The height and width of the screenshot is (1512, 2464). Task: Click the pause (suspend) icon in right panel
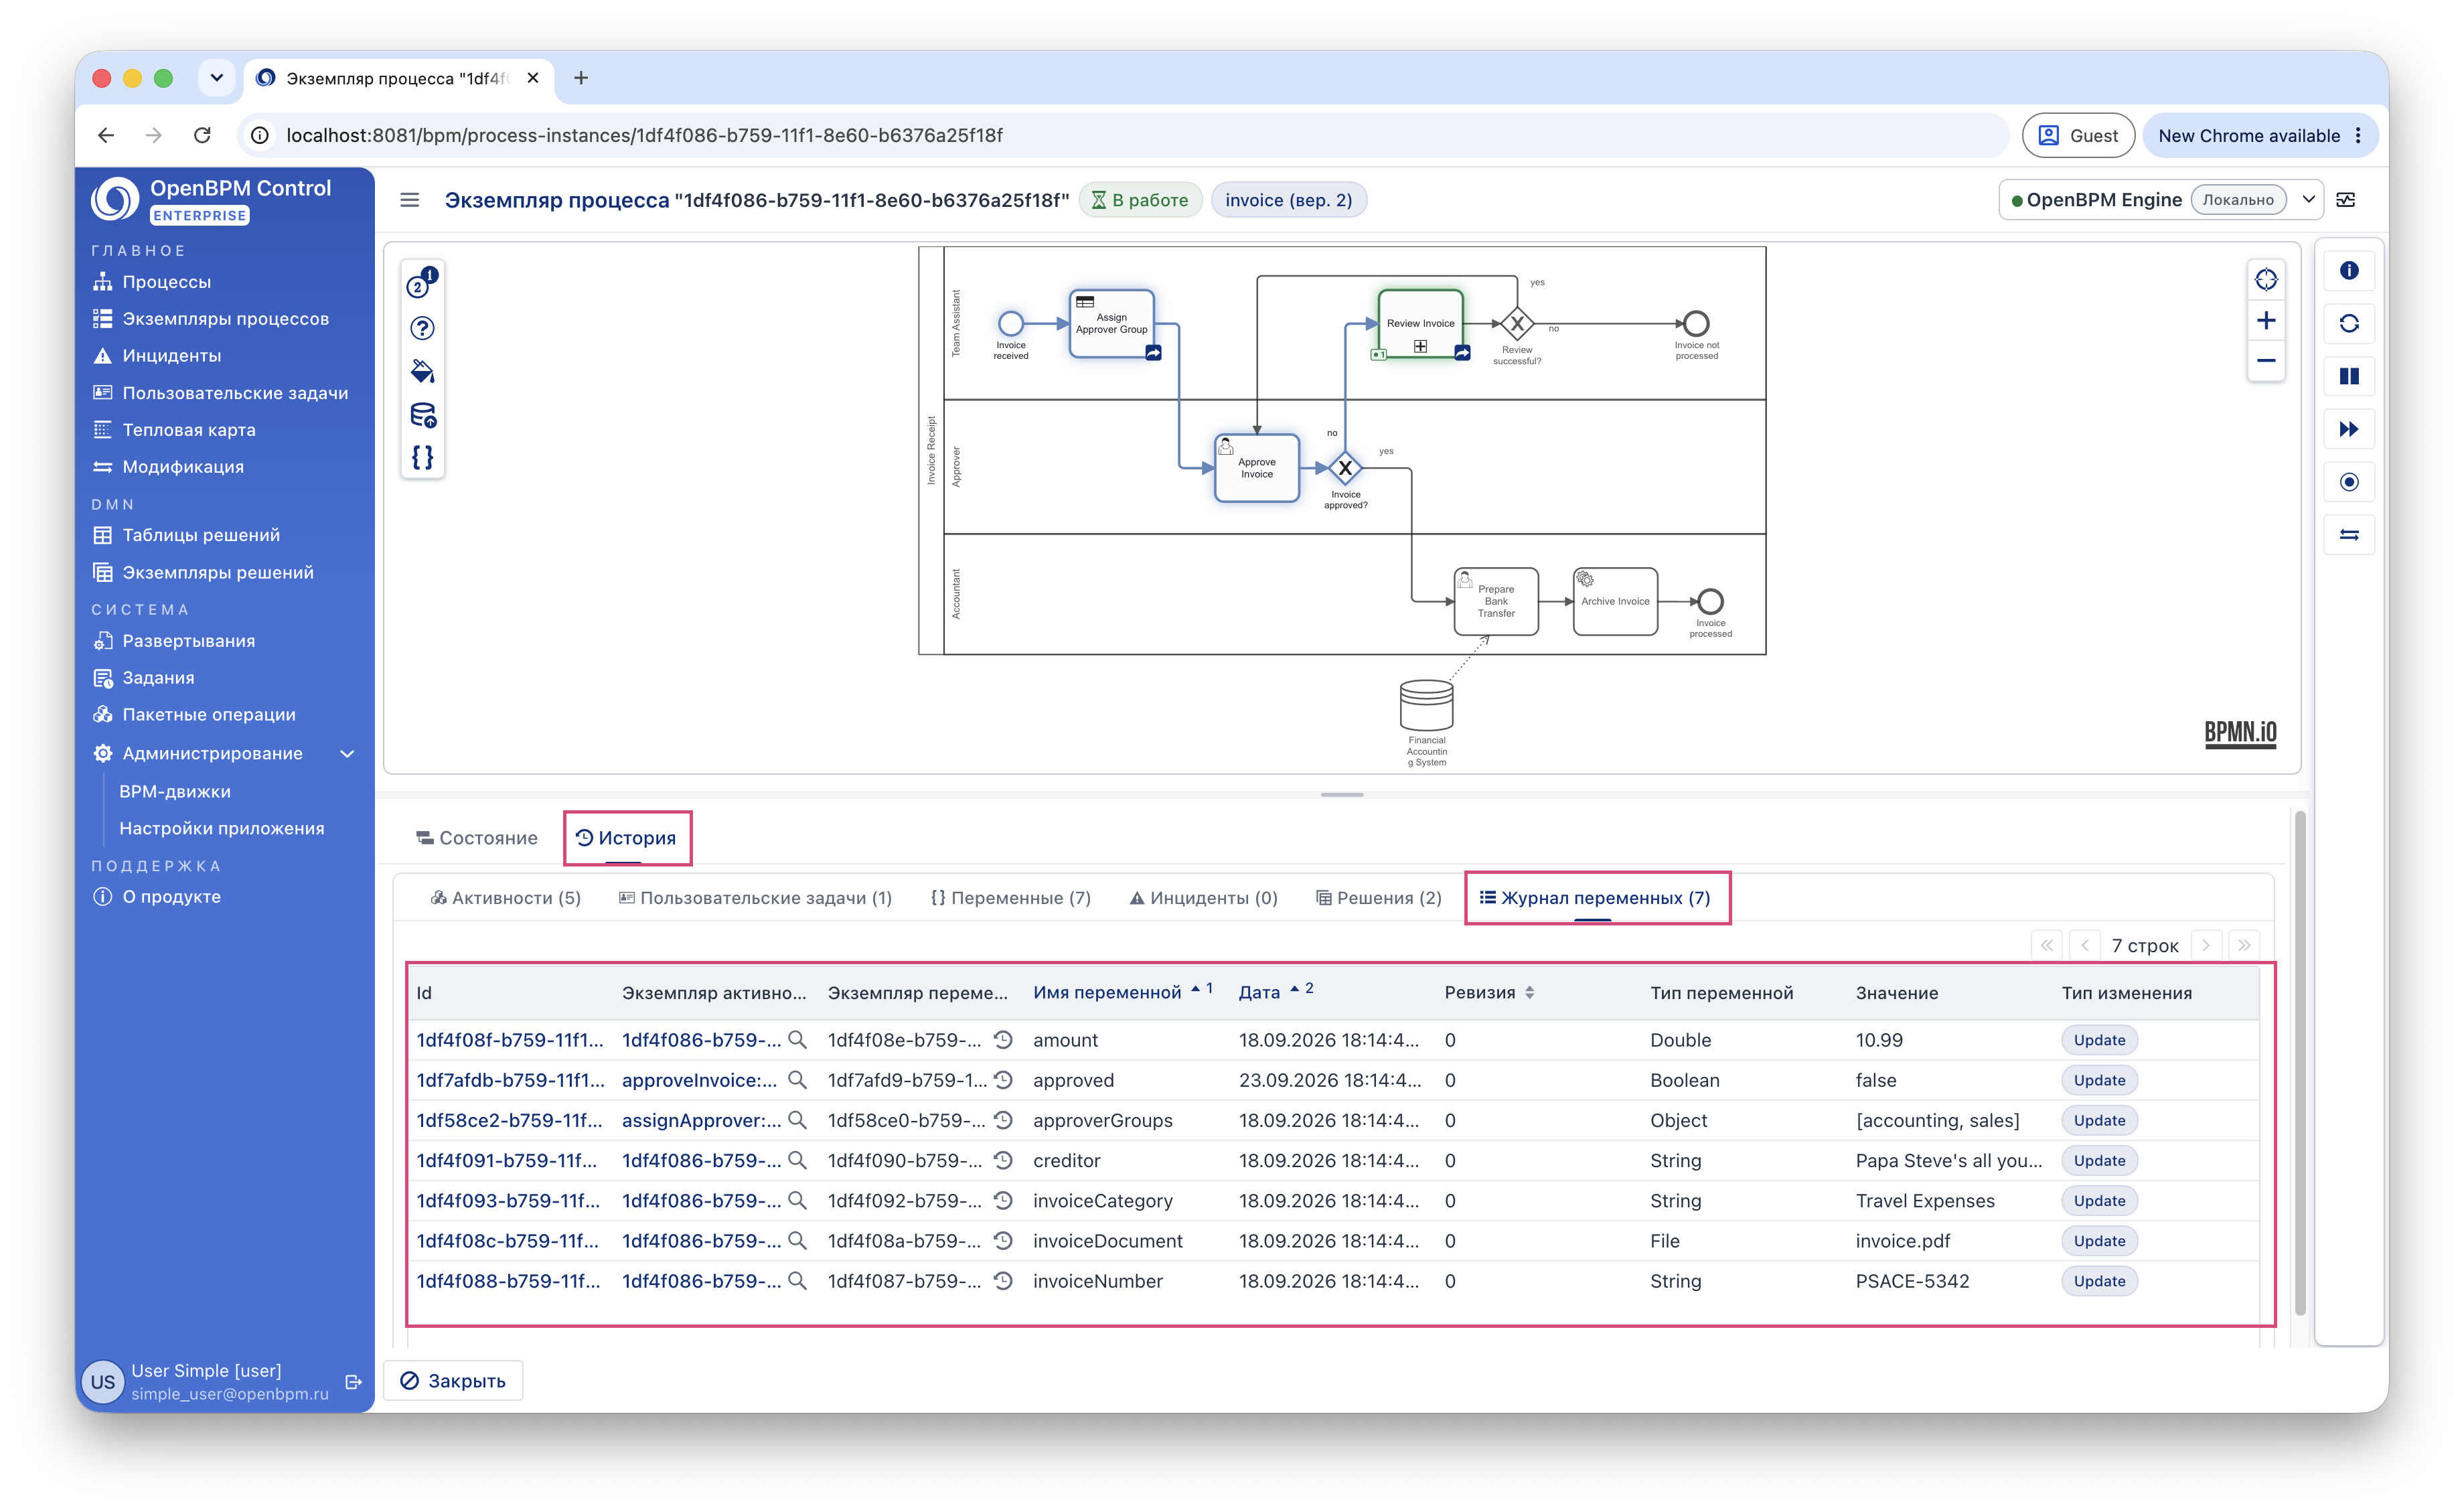pos(2349,377)
